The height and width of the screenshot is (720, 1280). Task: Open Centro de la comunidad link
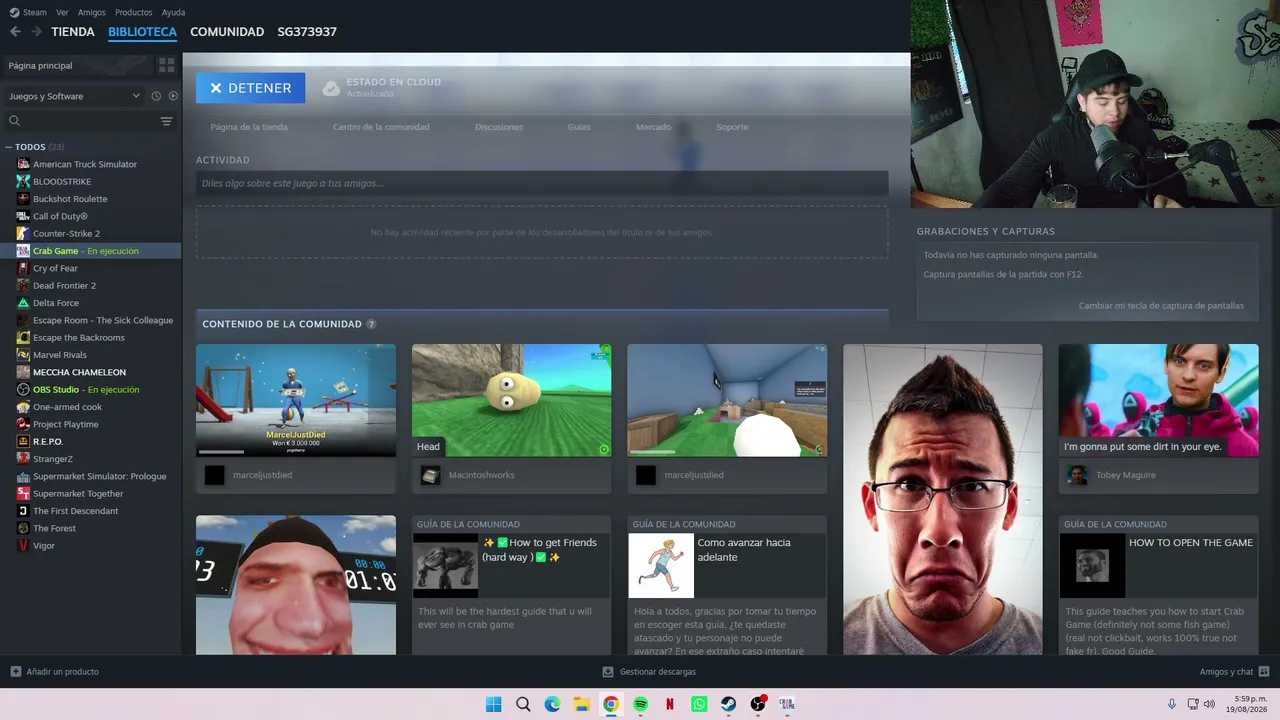(x=381, y=127)
